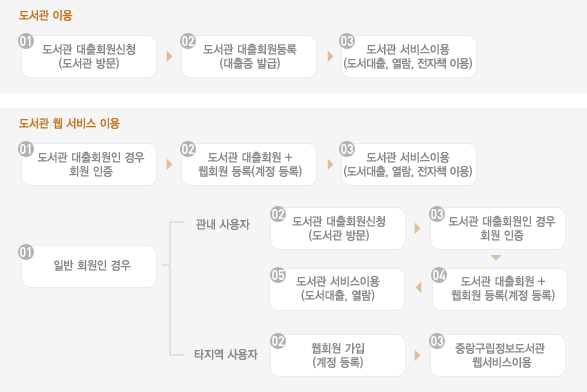Select the 도서관 이용 section heading
This screenshot has height=392, width=587.
point(45,16)
